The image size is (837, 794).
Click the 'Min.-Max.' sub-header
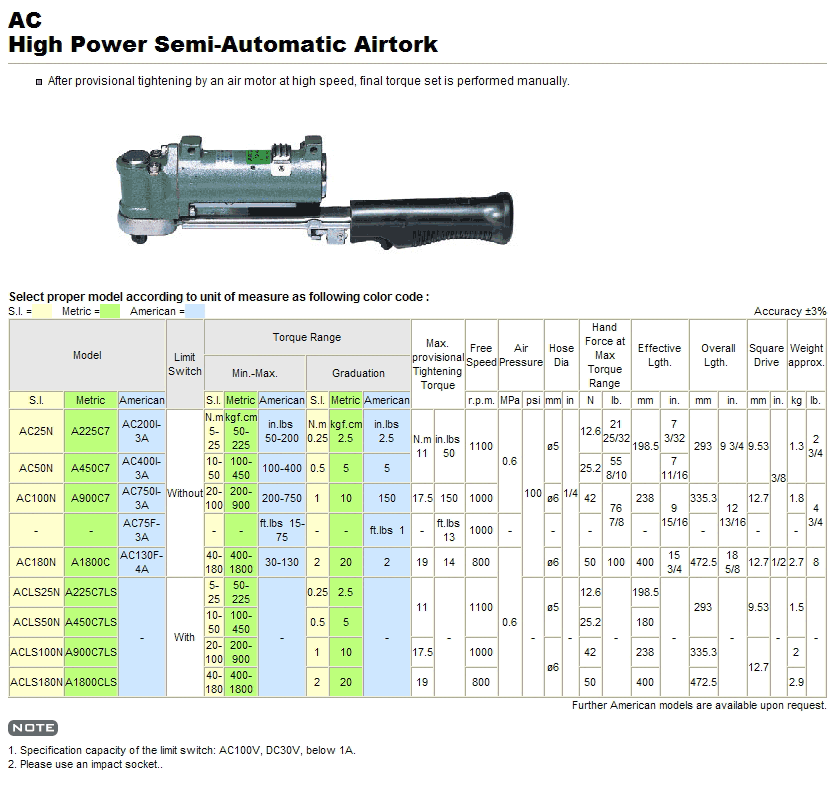point(255,373)
